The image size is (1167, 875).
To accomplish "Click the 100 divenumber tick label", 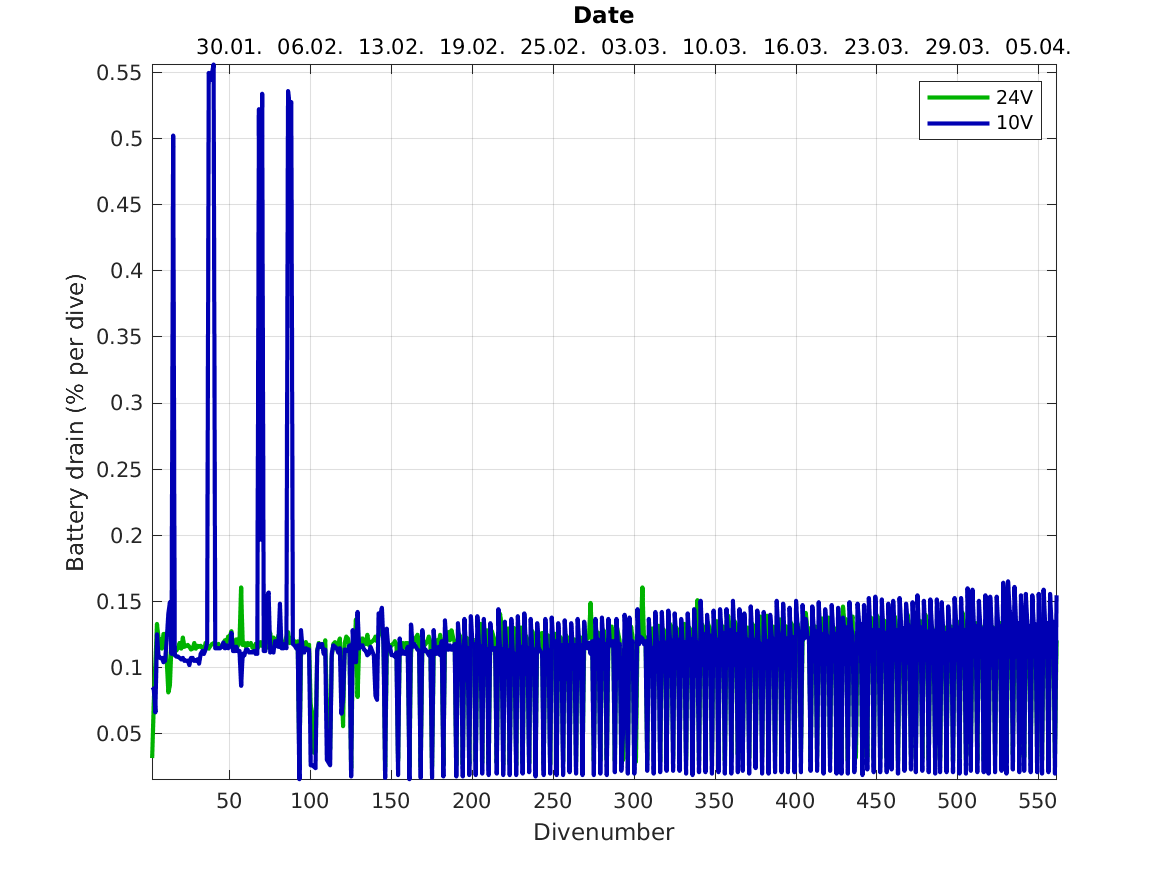I will click(x=310, y=801).
